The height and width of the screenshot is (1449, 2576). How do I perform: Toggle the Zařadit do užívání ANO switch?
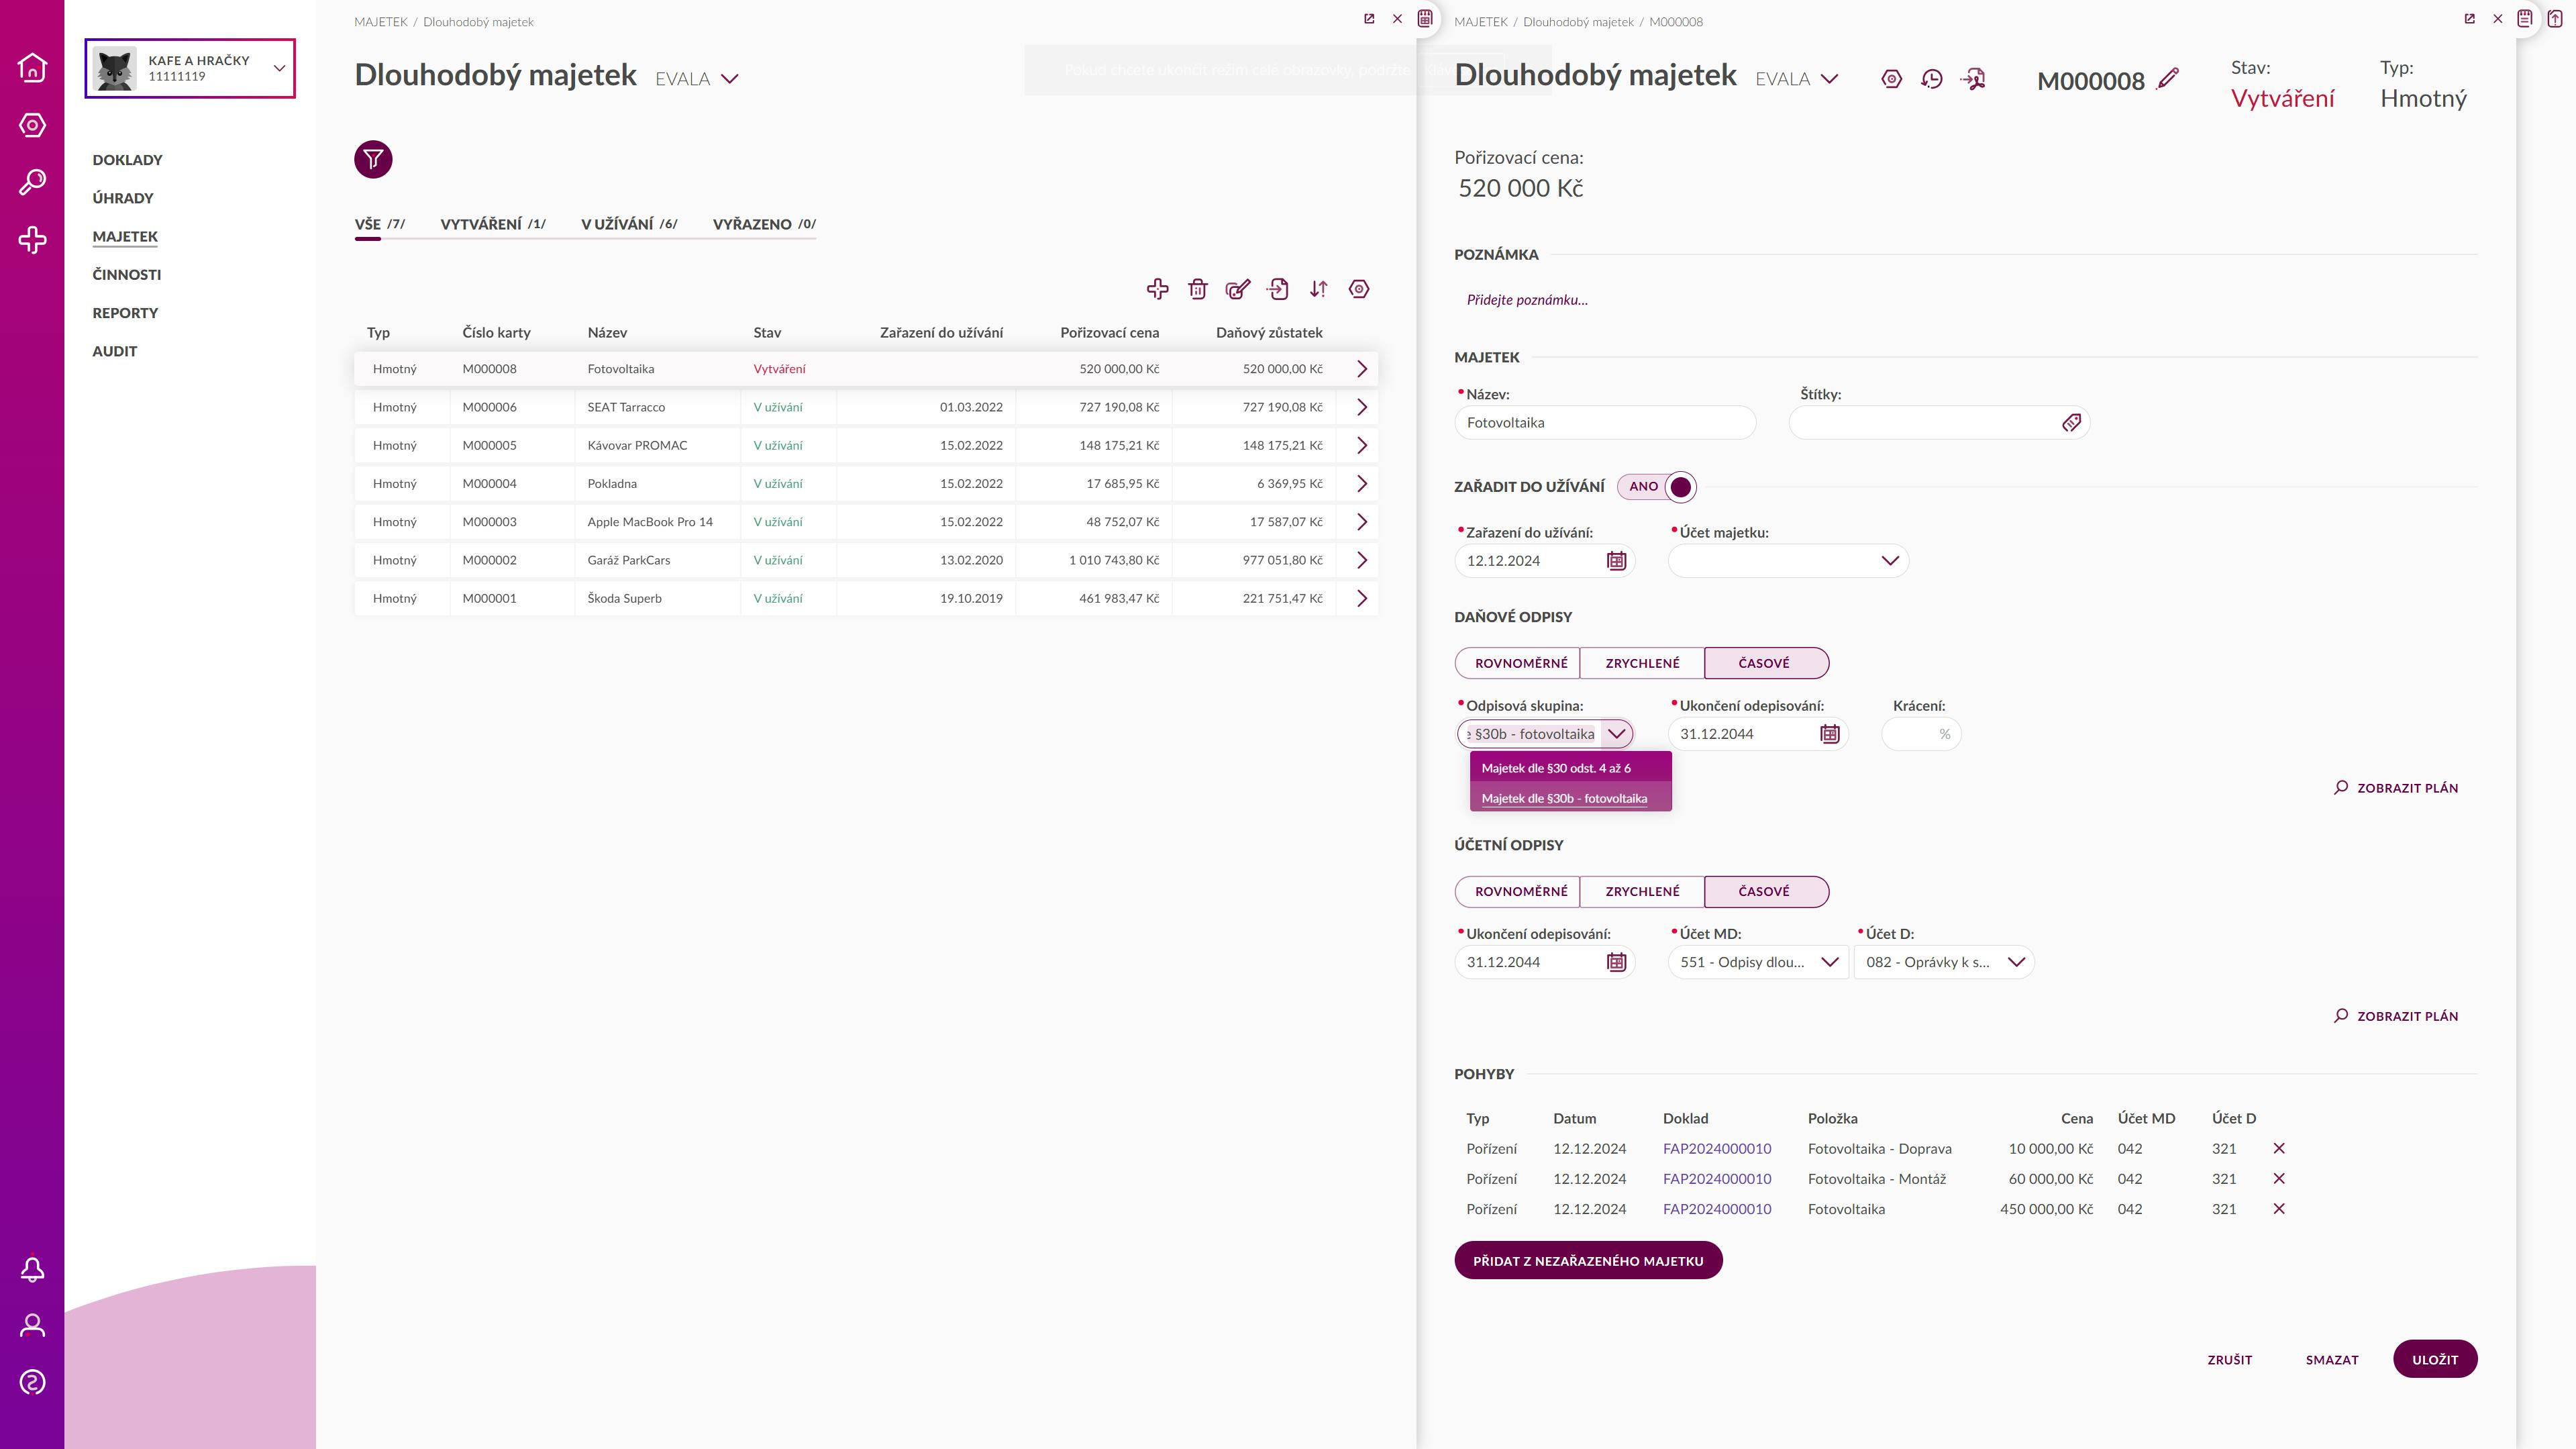point(1657,487)
